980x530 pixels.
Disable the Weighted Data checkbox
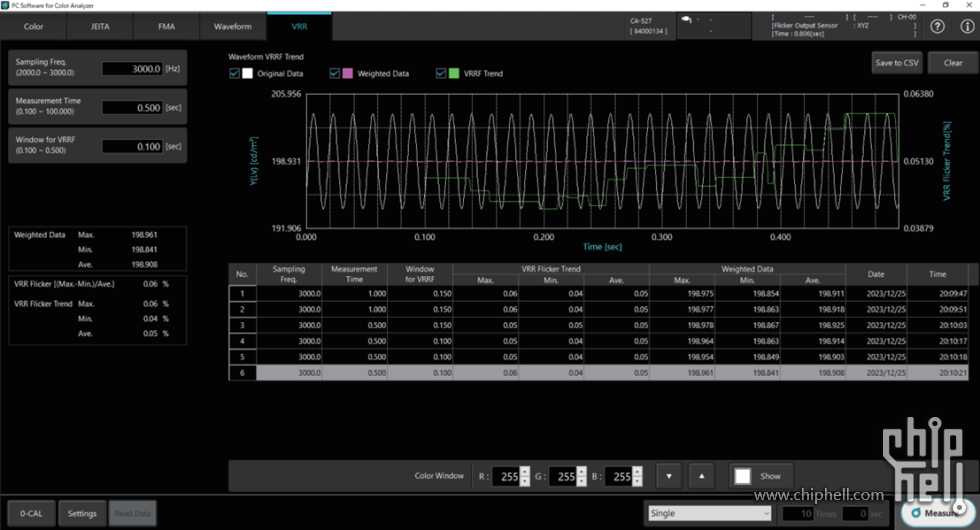(333, 74)
